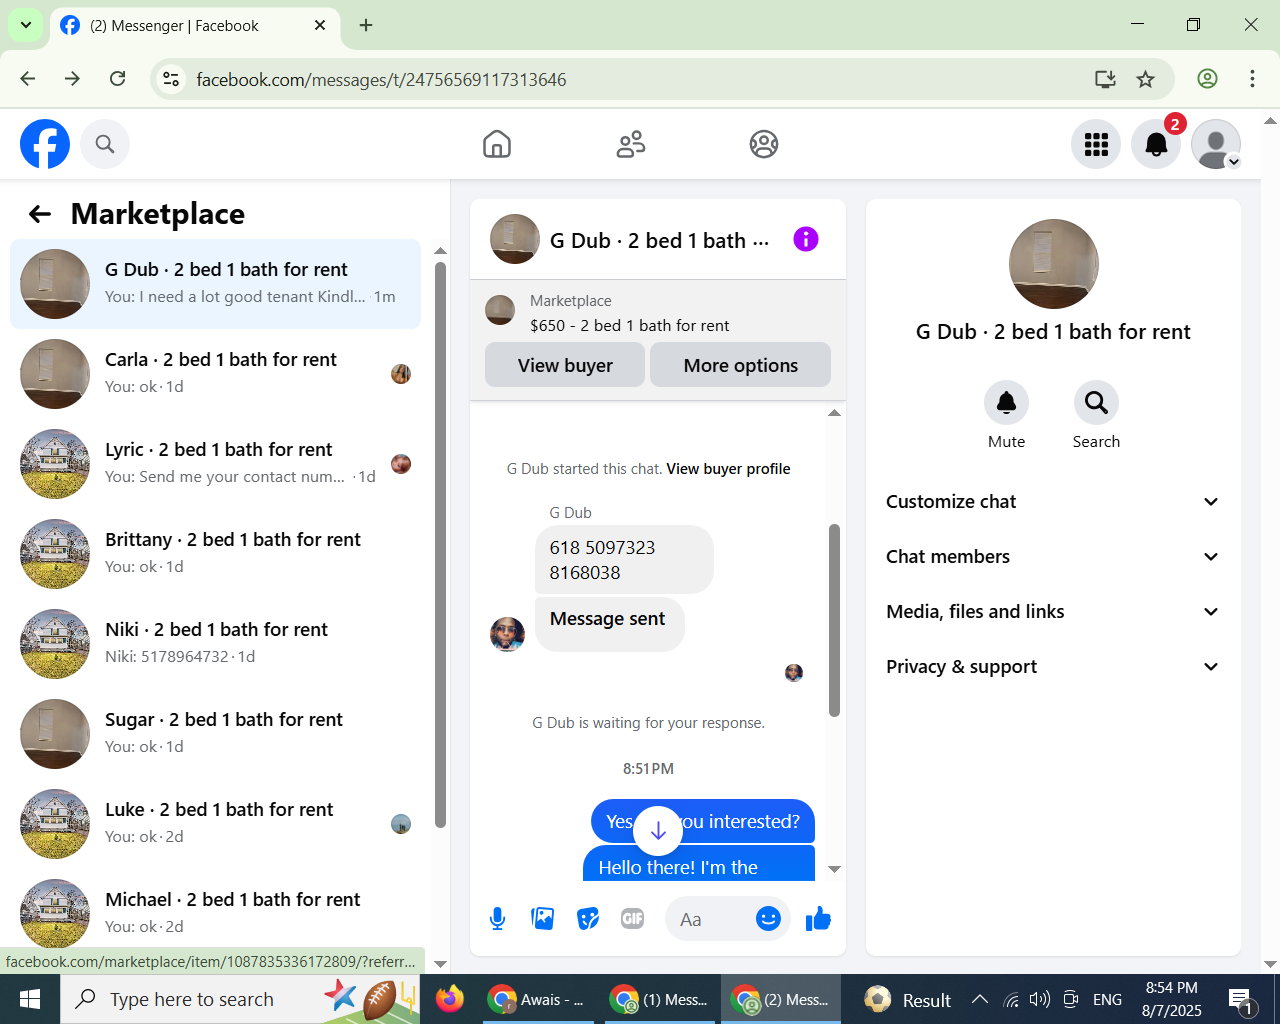Viewport: 1280px width, 1024px height.
Task: Click the address bar URL
Action: point(381,80)
